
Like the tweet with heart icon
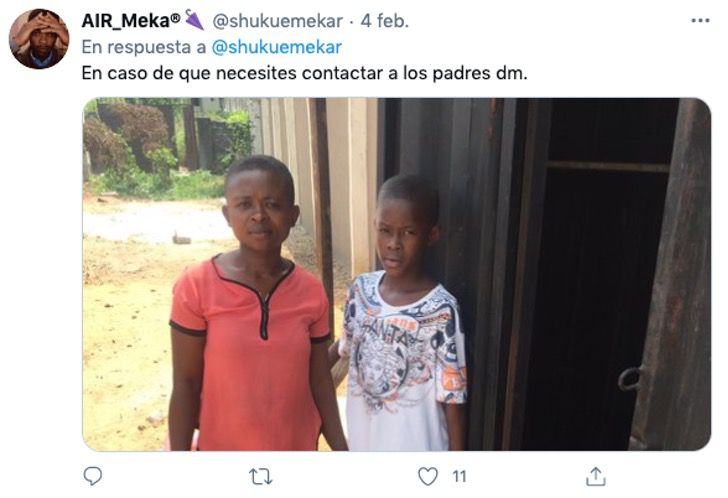point(428,477)
